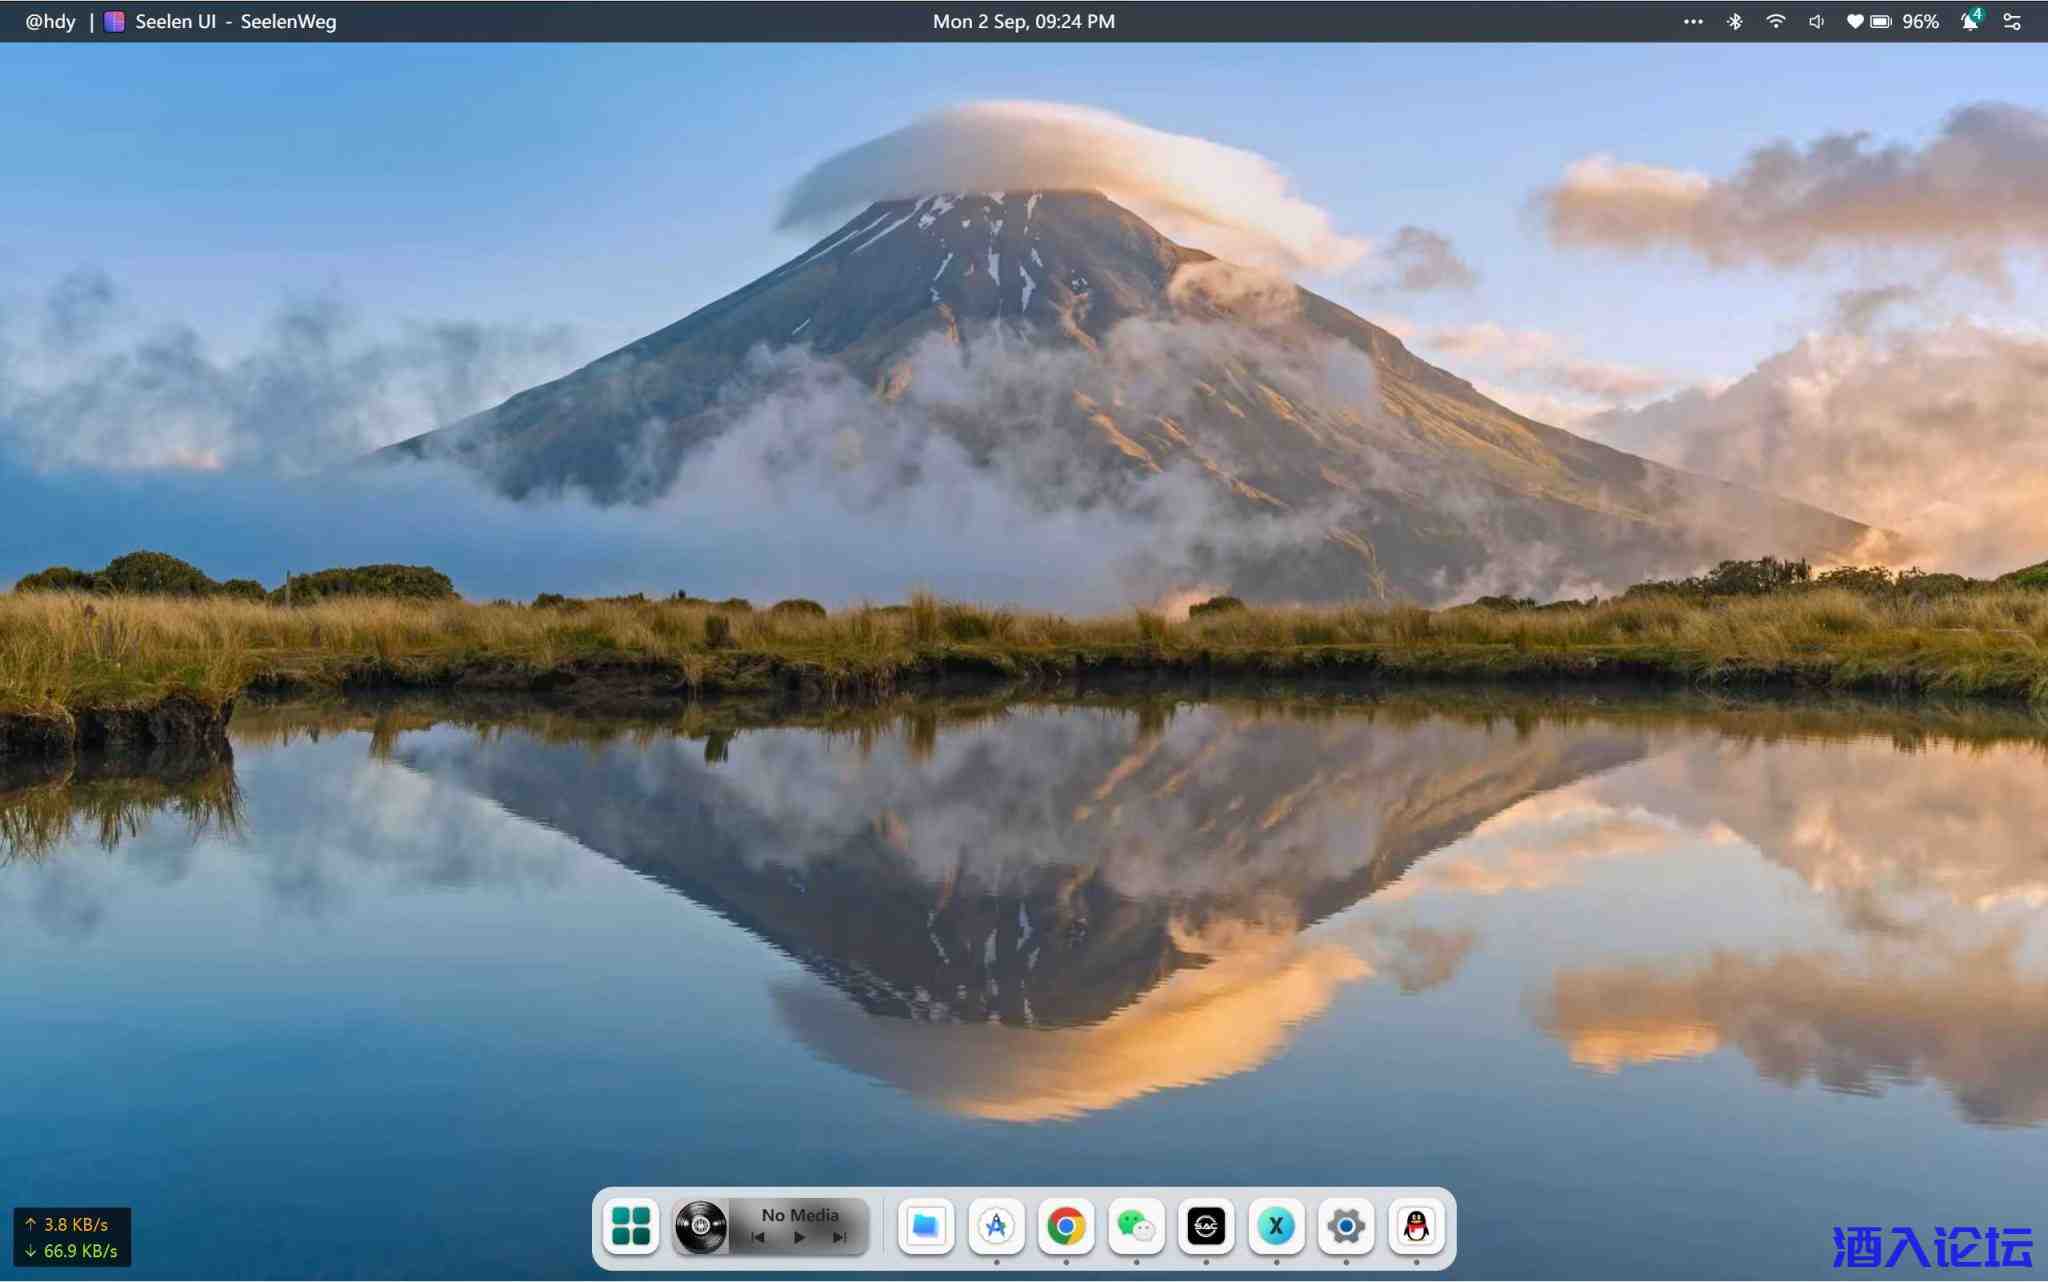The width and height of the screenshot is (2048, 1282).
Task: Open the teal X app in dock
Action: 1276,1226
